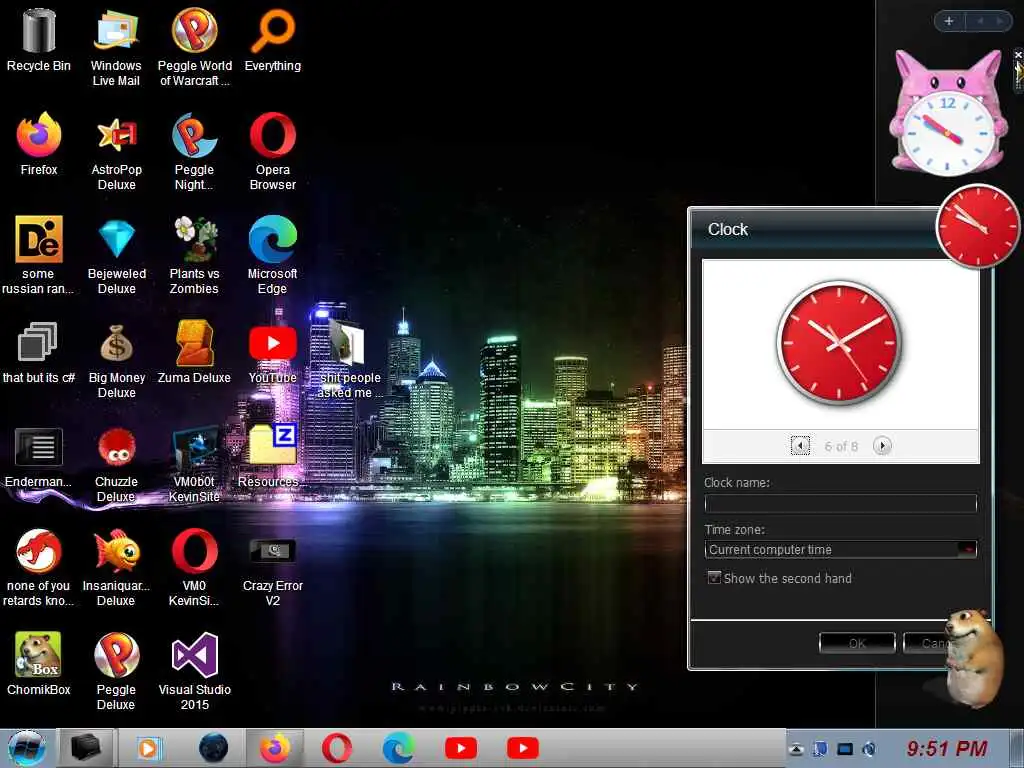
Task: Launch Chuzzle Deluxe
Action: coord(116,464)
